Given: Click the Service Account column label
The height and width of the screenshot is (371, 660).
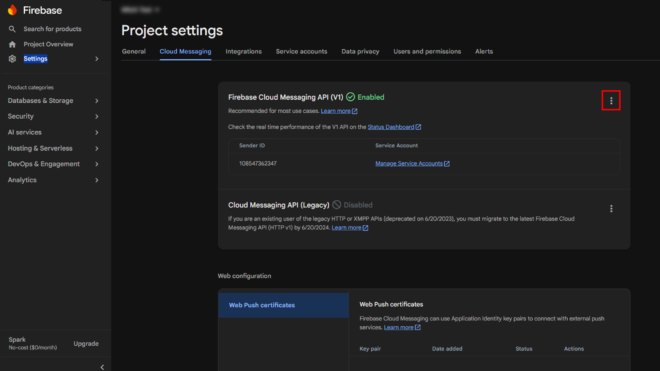Looking at the screenshot, I should (x=397, y=146).
